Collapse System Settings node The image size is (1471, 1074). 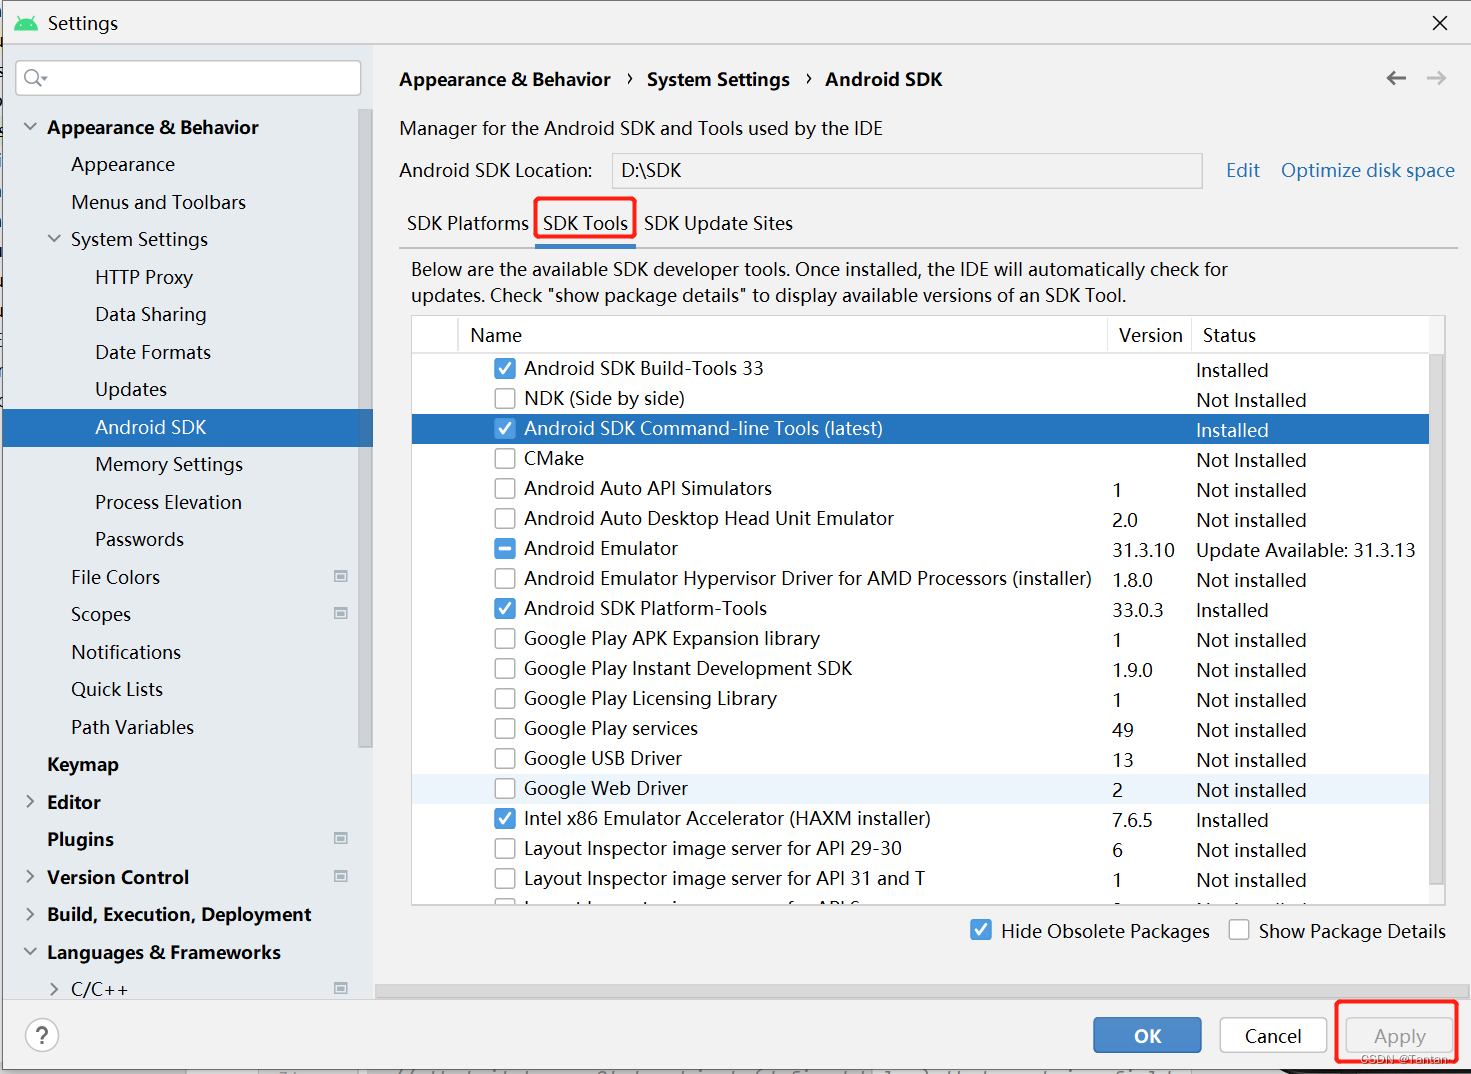[x=54, y=239]
